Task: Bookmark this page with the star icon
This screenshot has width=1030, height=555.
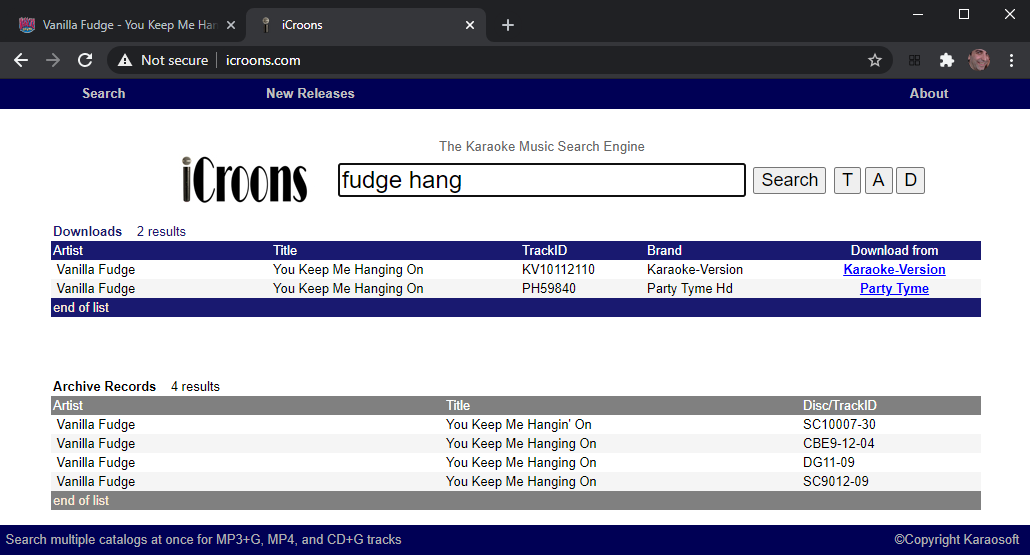Action: point(875,60)
